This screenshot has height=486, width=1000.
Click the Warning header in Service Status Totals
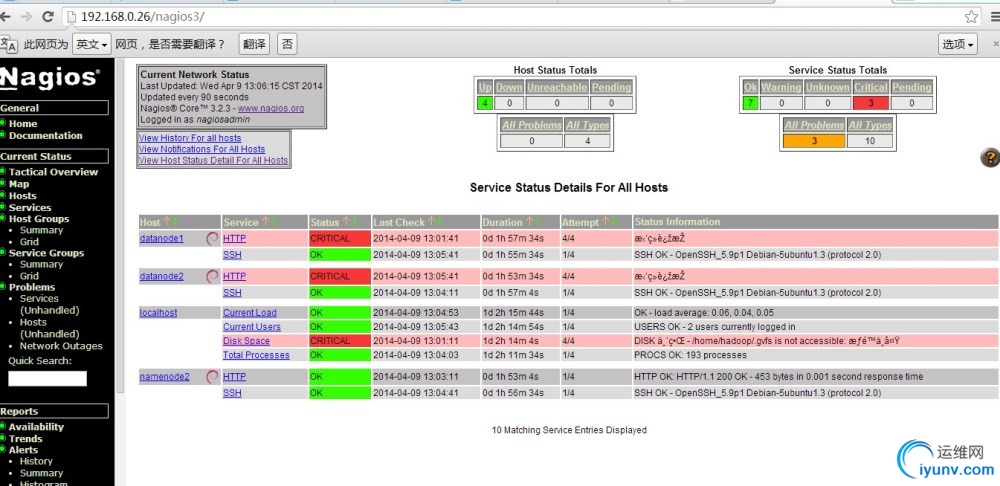pos(781,87)
